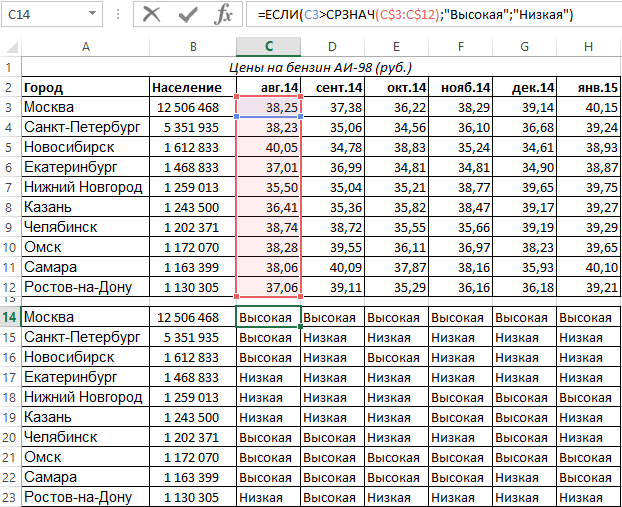Click 'Ростов-на-Дону' cell in row 23
622x507 pixels.
tap(85, 497)
